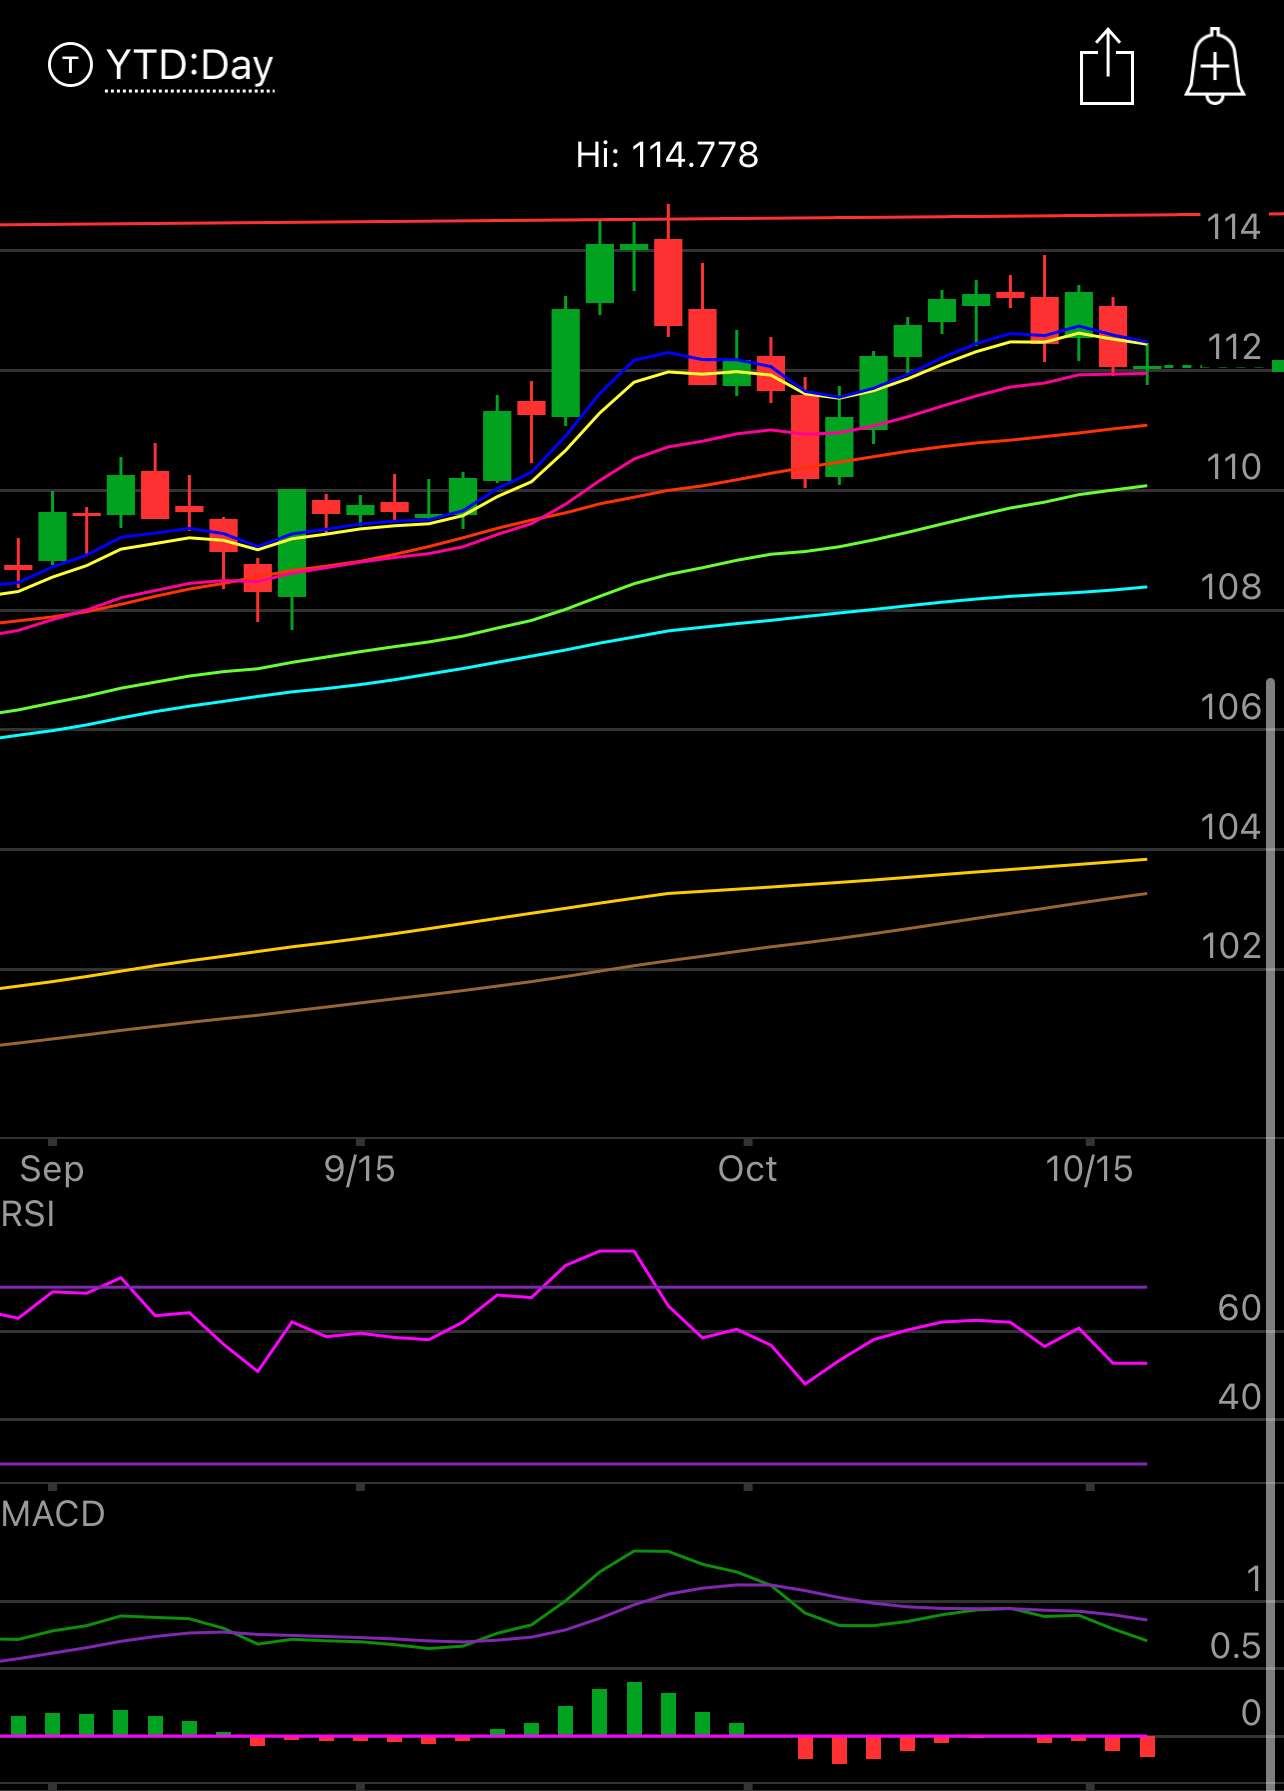Tap the MACD 0.5 level label
Viewport: 1284px width, 1791px height.
click(x=1235, y=1646)
